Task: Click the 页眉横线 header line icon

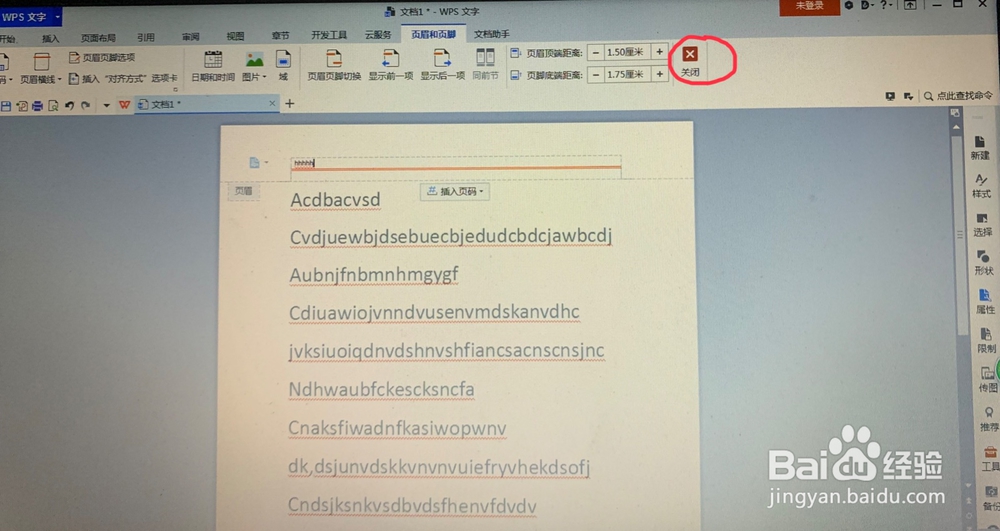Action: tap(42, 62)
